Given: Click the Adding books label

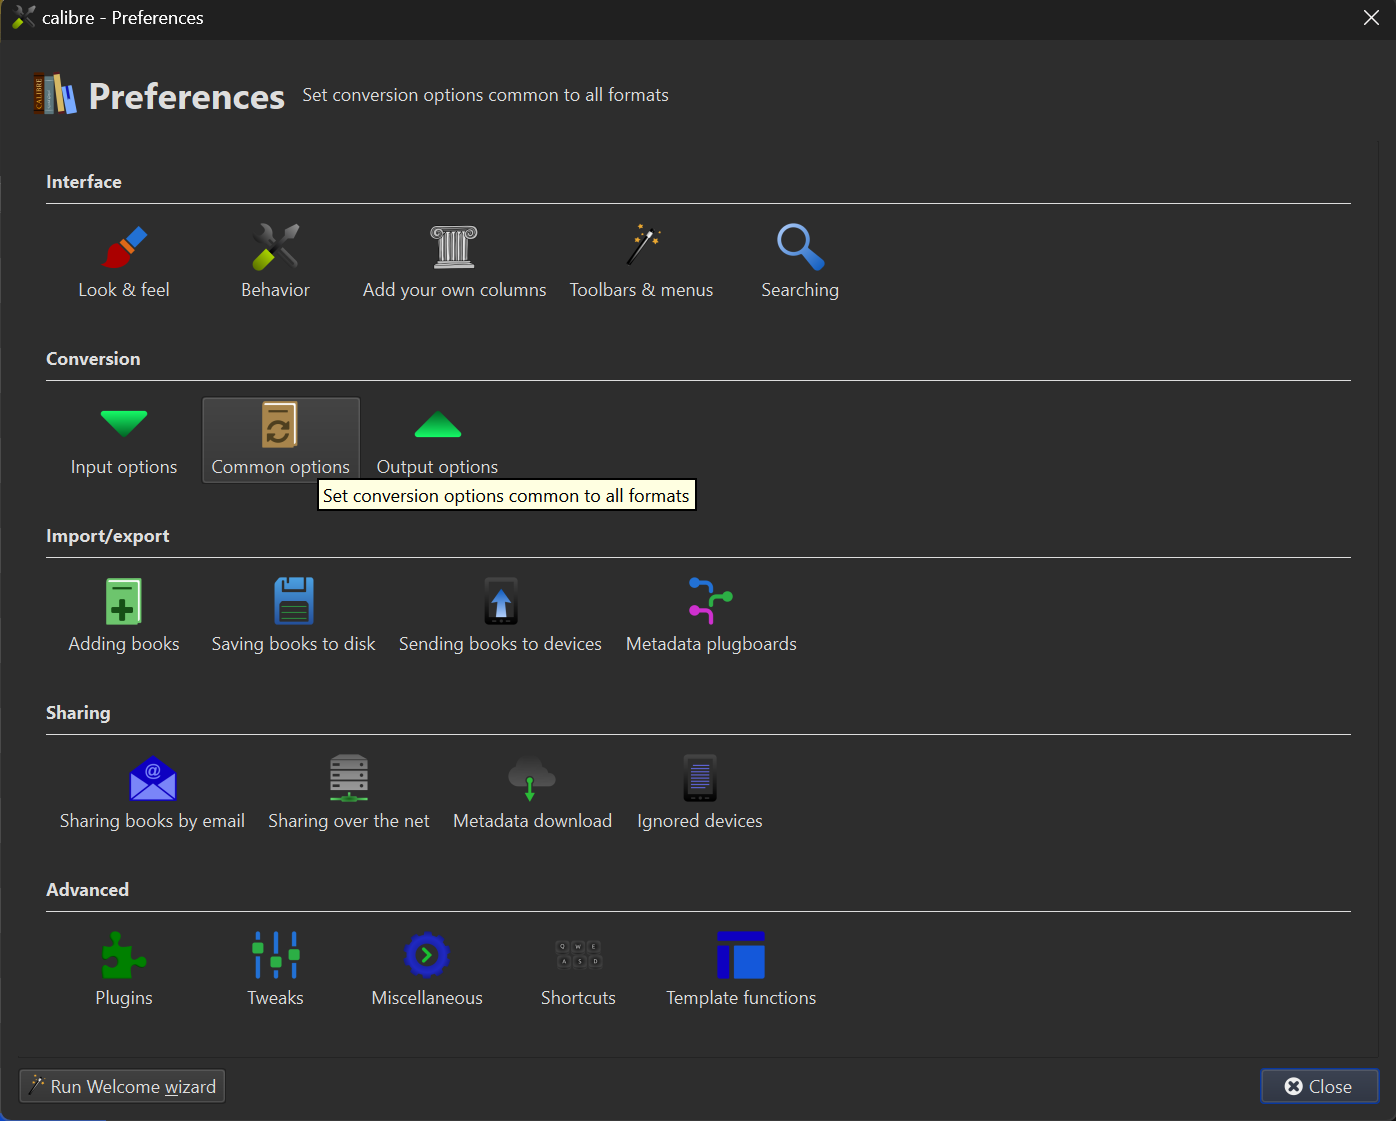Looking at the screenshot, I should click(x=124, y=644).
